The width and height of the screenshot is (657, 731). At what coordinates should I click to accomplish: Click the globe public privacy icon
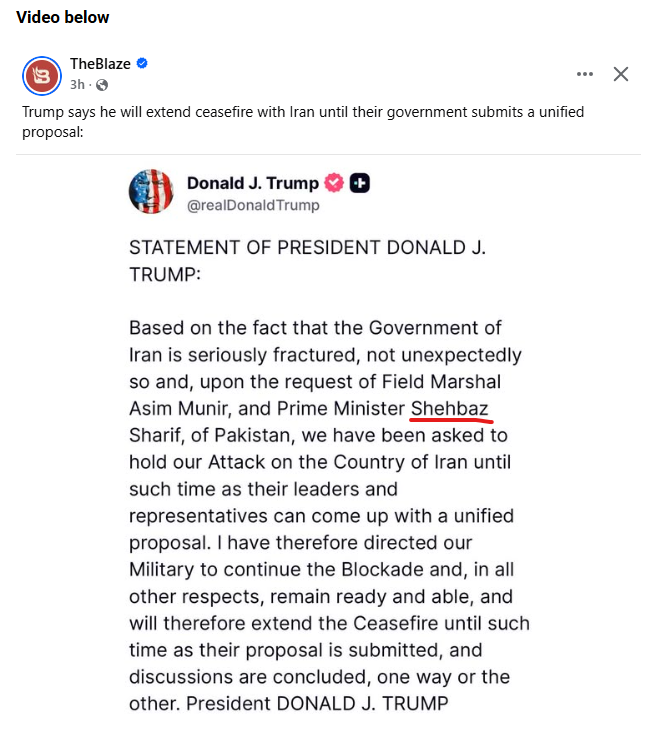101,85
